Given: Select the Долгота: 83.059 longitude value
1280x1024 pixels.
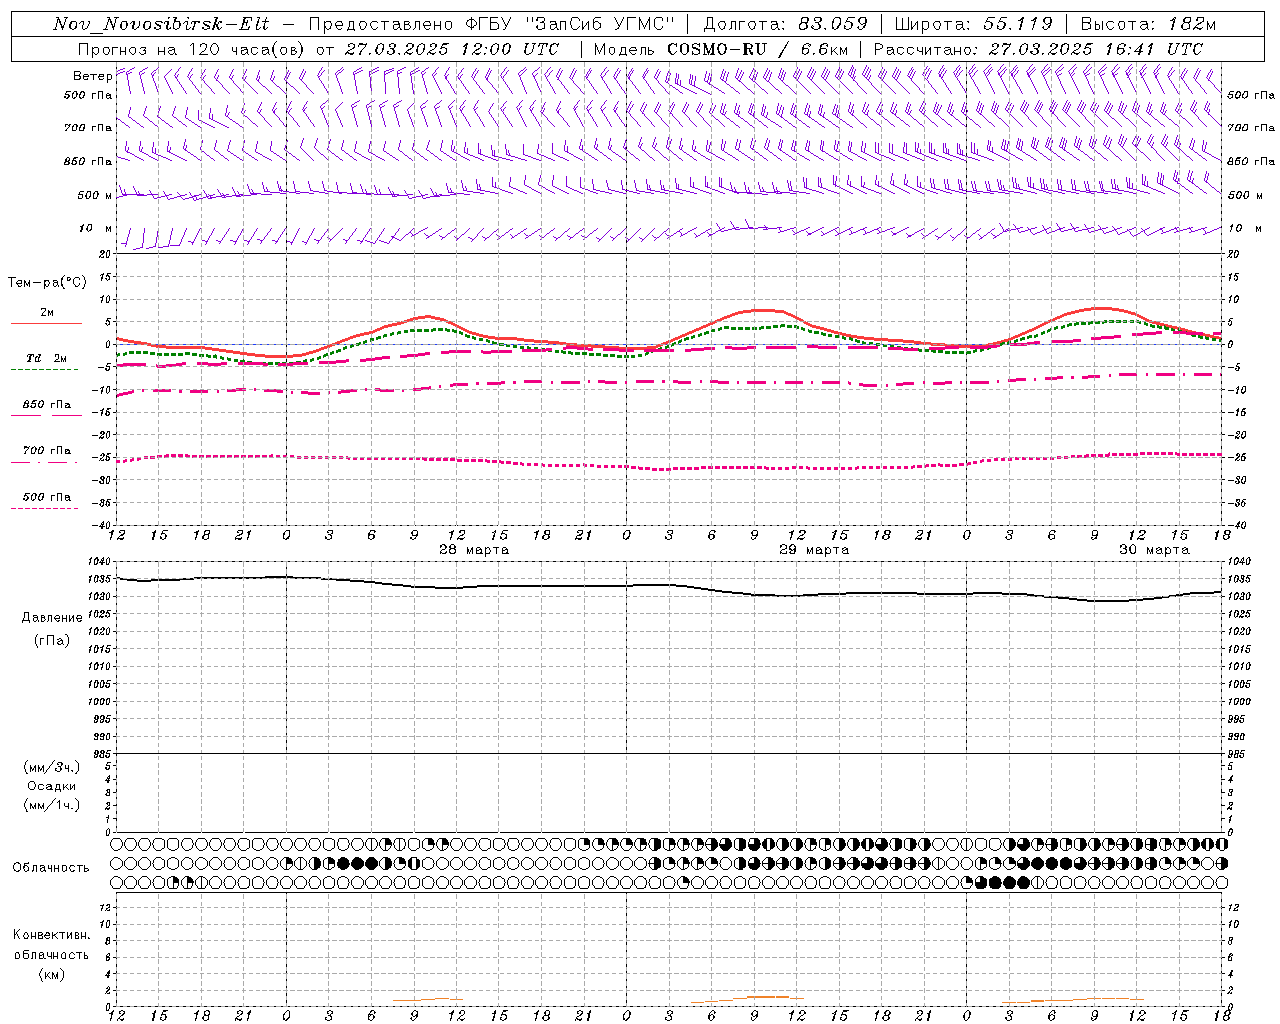Looking at the screenshot, I should tap(785, 24).
